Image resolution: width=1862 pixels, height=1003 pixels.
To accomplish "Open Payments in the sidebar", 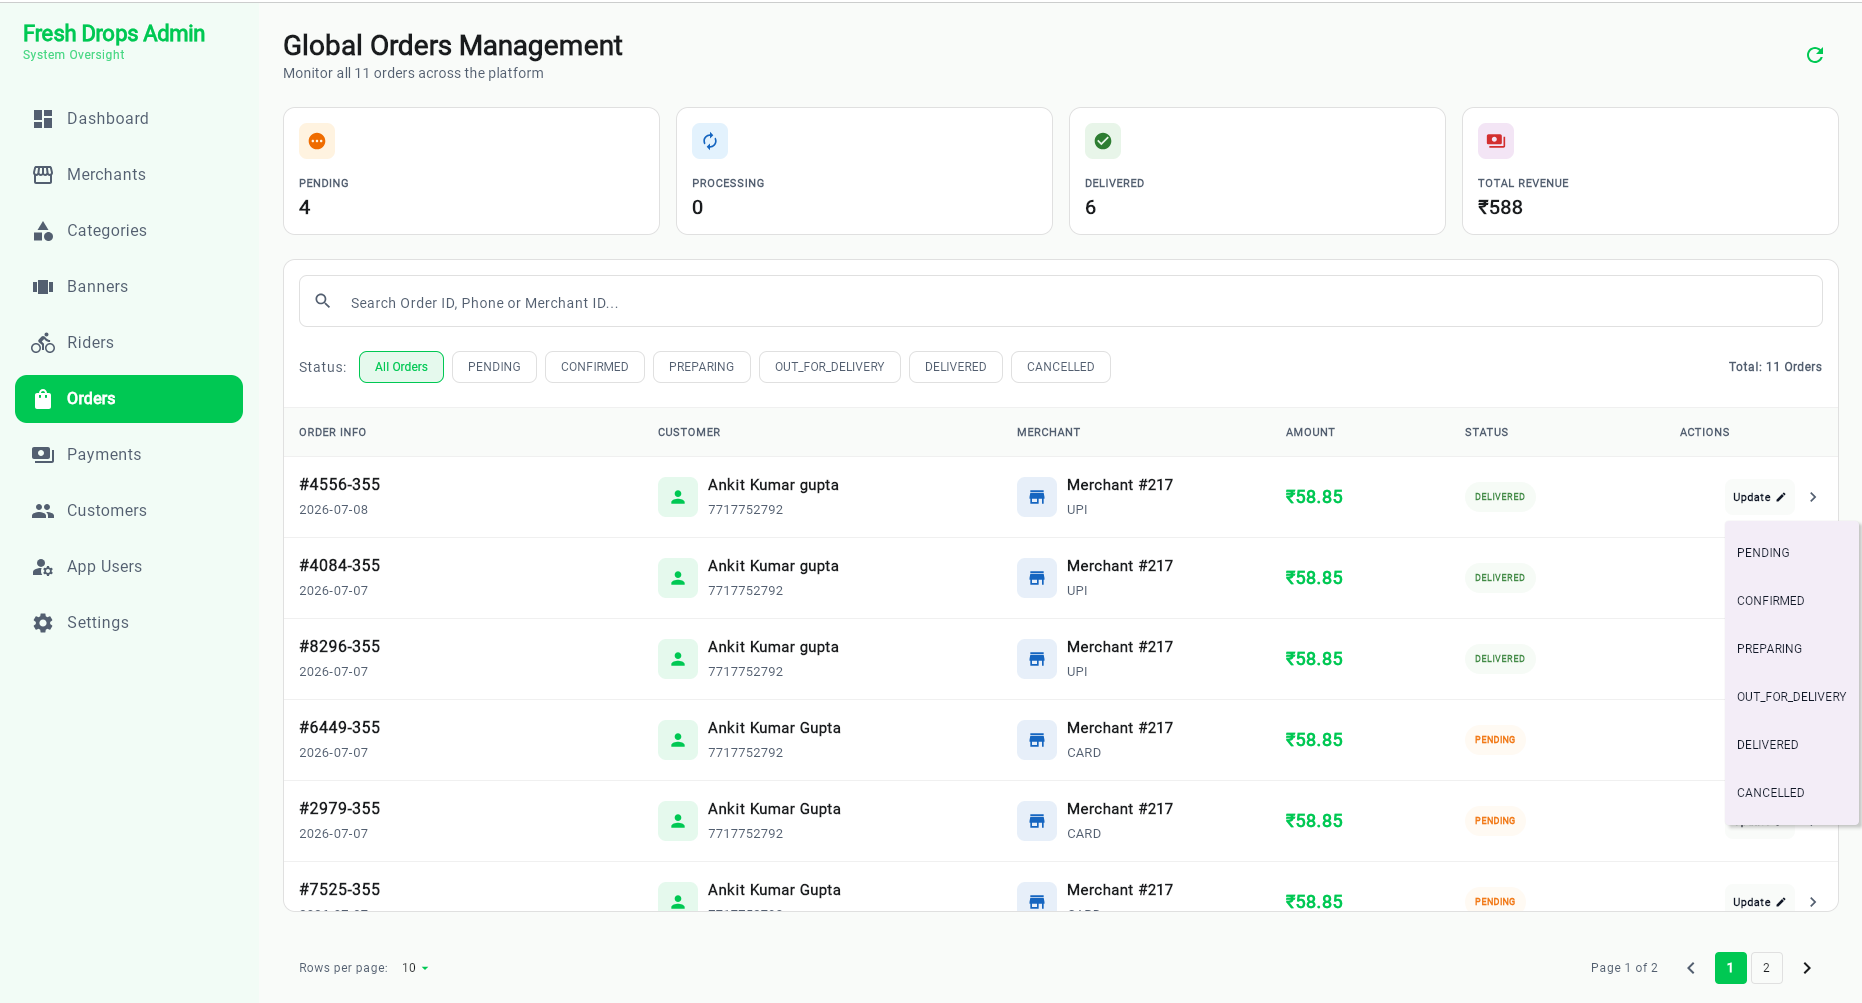I will (x=129, y=455).
